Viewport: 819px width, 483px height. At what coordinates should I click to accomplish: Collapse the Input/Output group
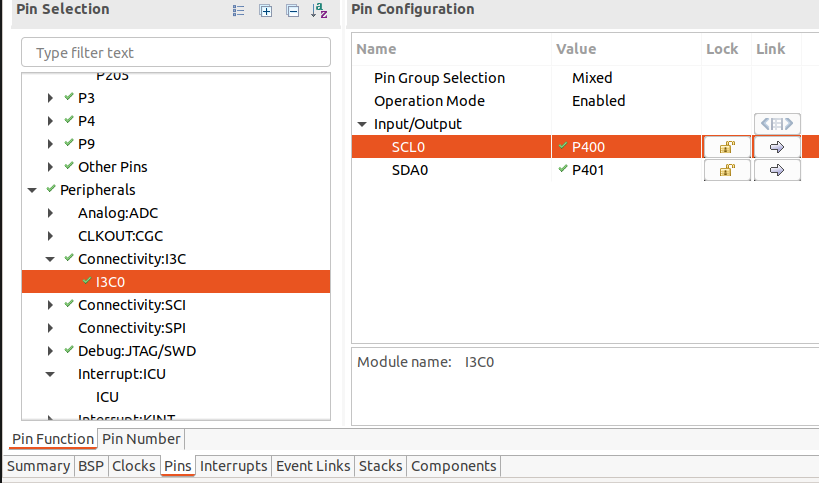pyautogui.click(x=362, y=124)
